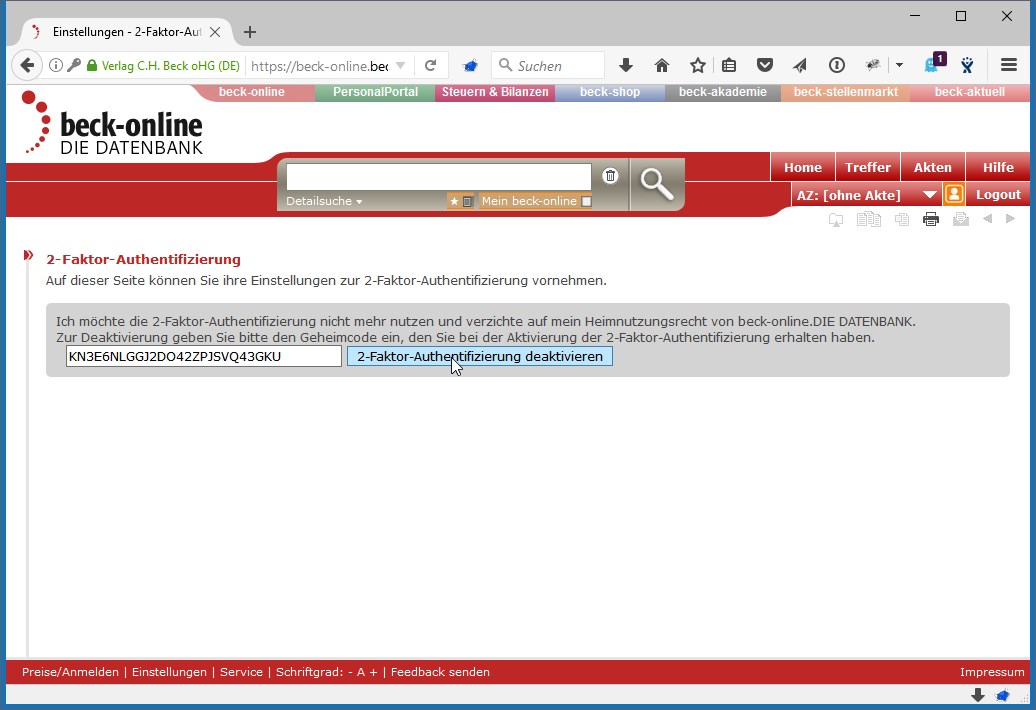This screenshot has height=710, width=1036.
Task: Click the beck-online search input field
Action: coord(439,176)
